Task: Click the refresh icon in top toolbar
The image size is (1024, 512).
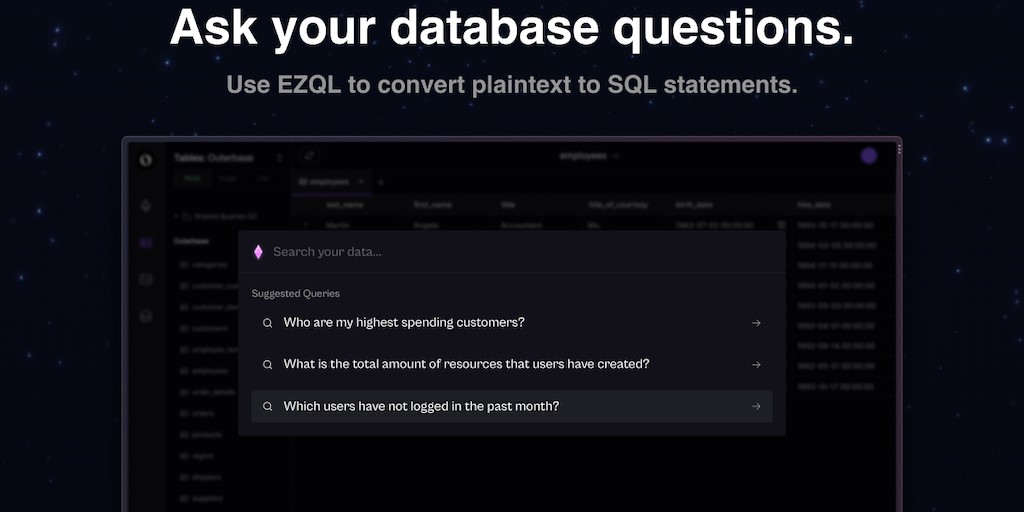Action: tap(309, 156)
